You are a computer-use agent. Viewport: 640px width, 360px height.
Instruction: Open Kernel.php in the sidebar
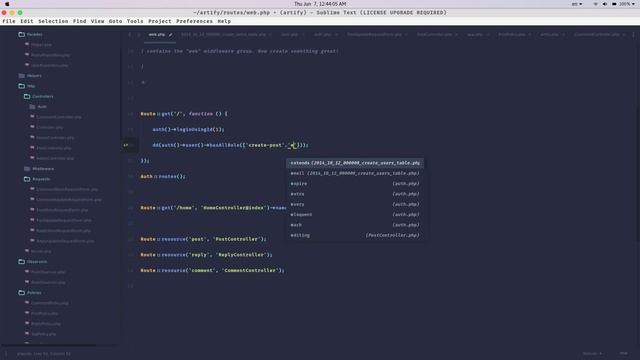41,251
